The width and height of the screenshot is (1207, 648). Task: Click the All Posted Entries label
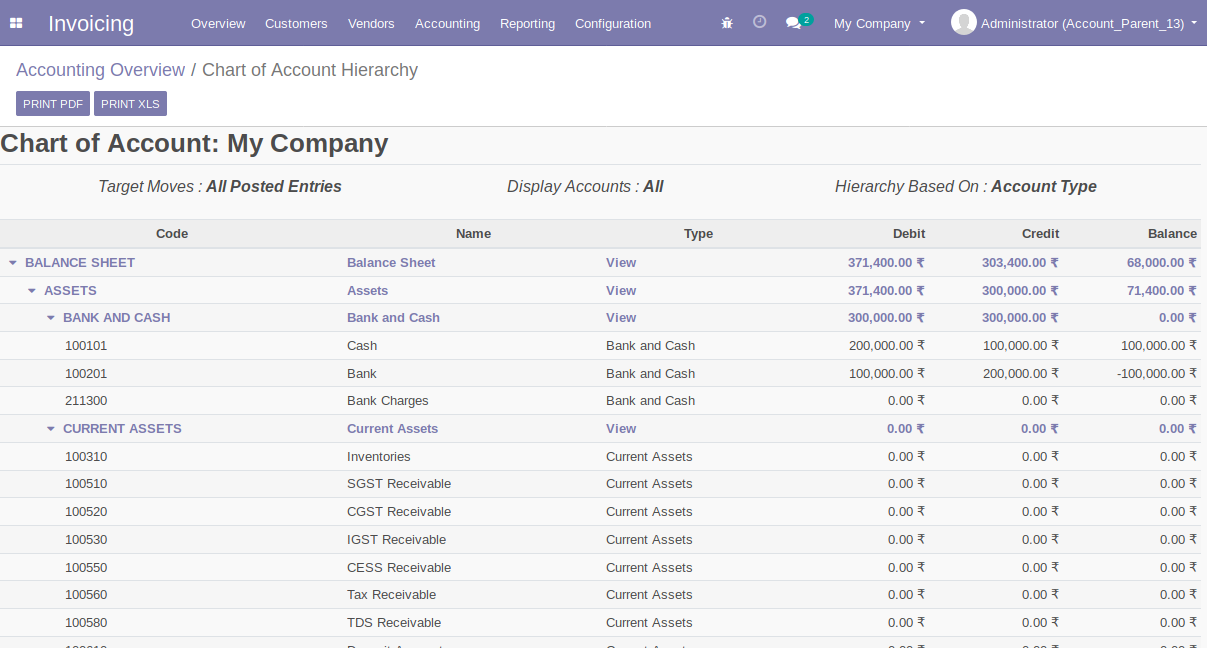click(x=274, y=187)
